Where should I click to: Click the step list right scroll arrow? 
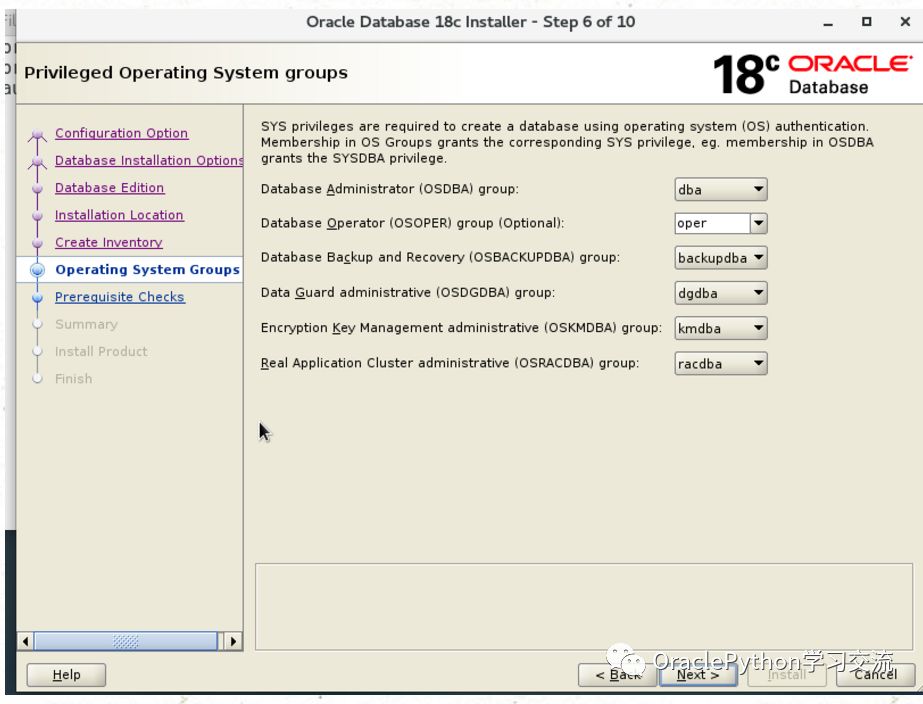234,641
